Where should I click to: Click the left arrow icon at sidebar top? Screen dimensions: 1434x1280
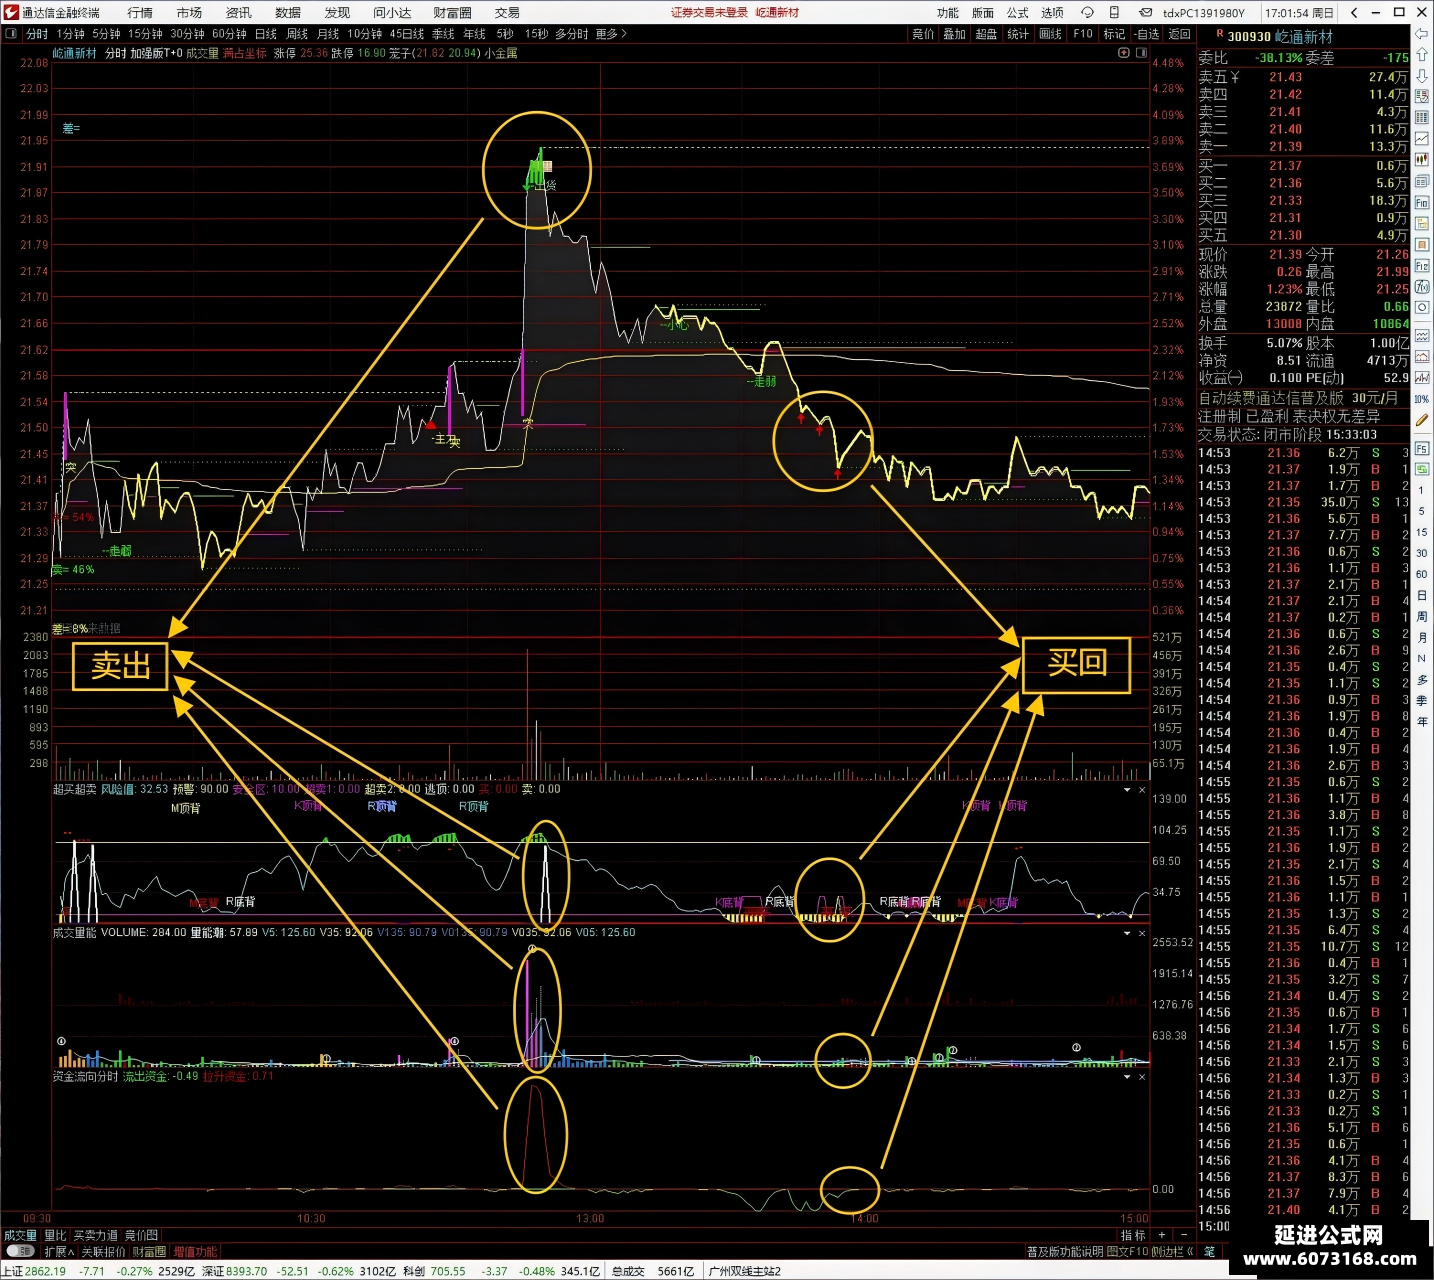1423,34
